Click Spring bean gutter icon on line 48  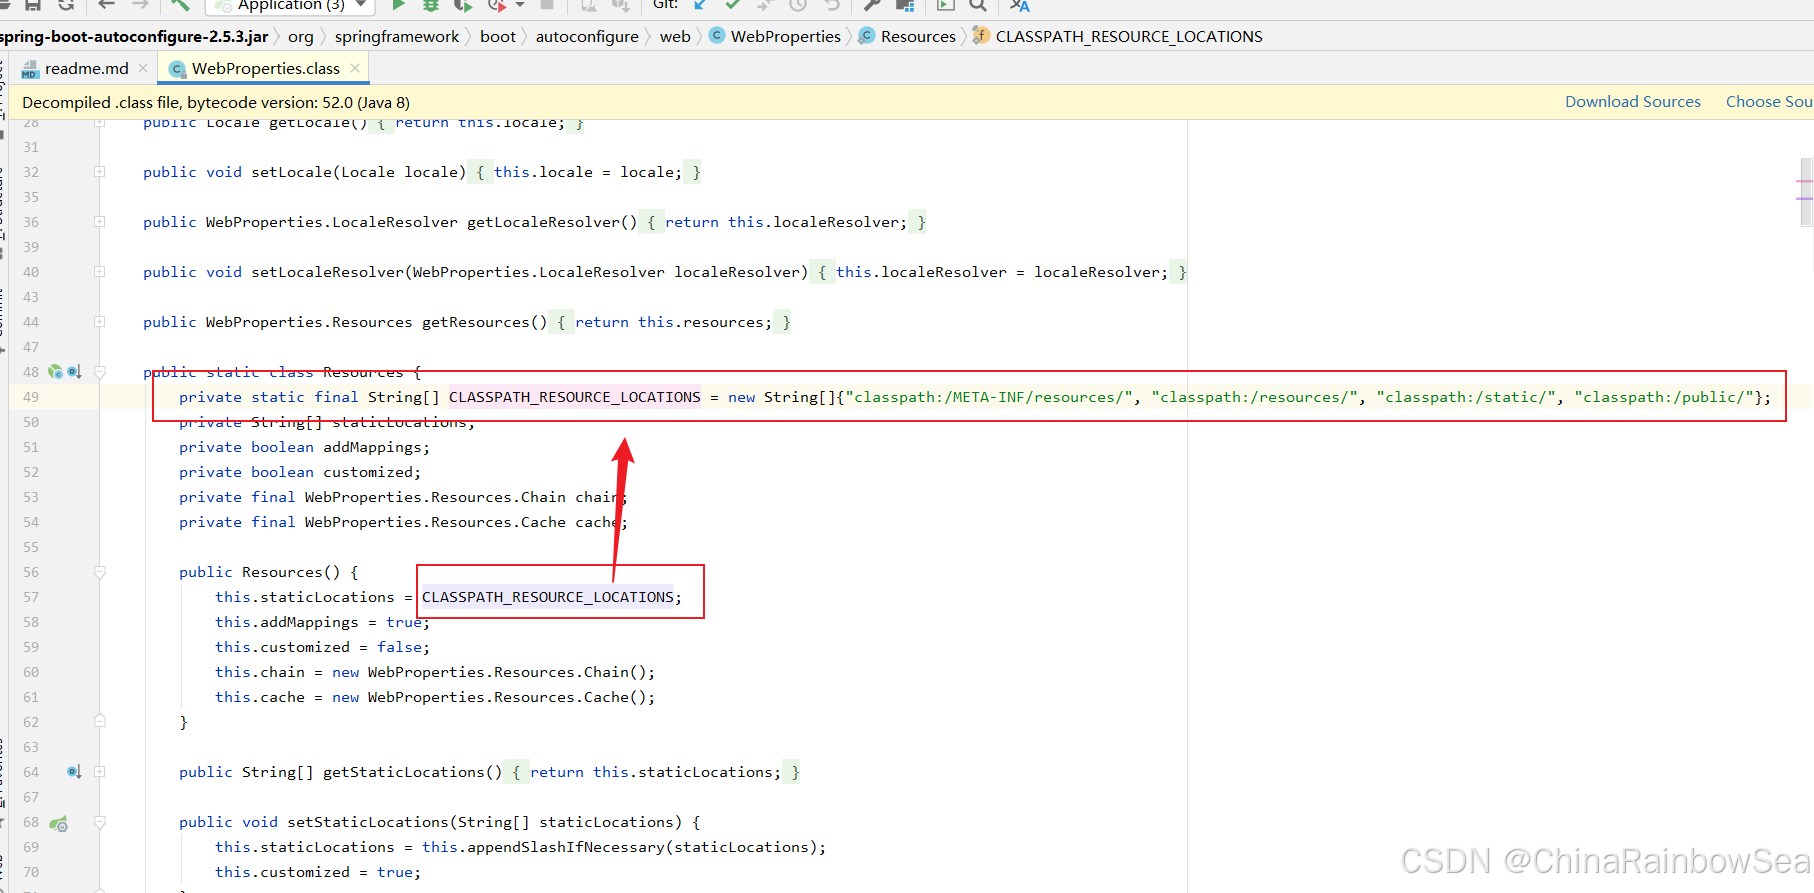coord(56,372)
